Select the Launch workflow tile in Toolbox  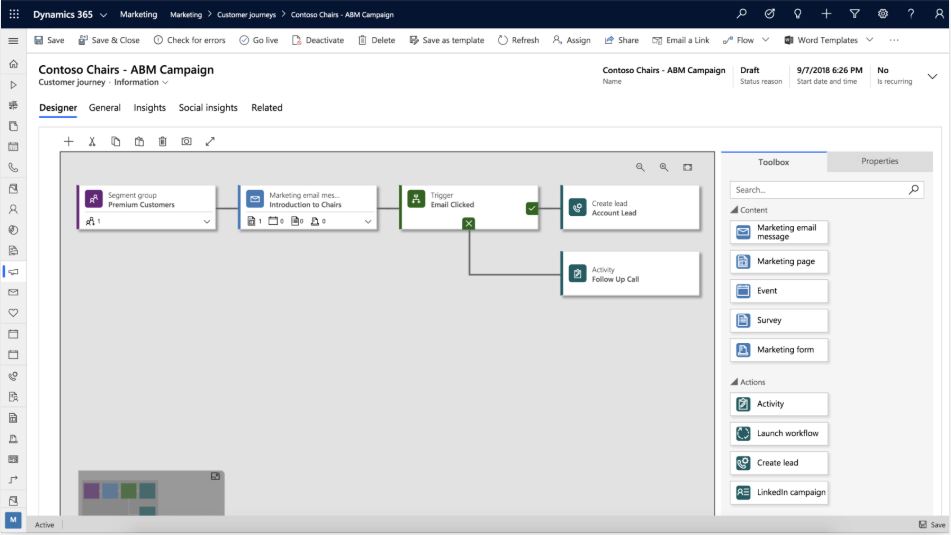[x=779, y=433]
